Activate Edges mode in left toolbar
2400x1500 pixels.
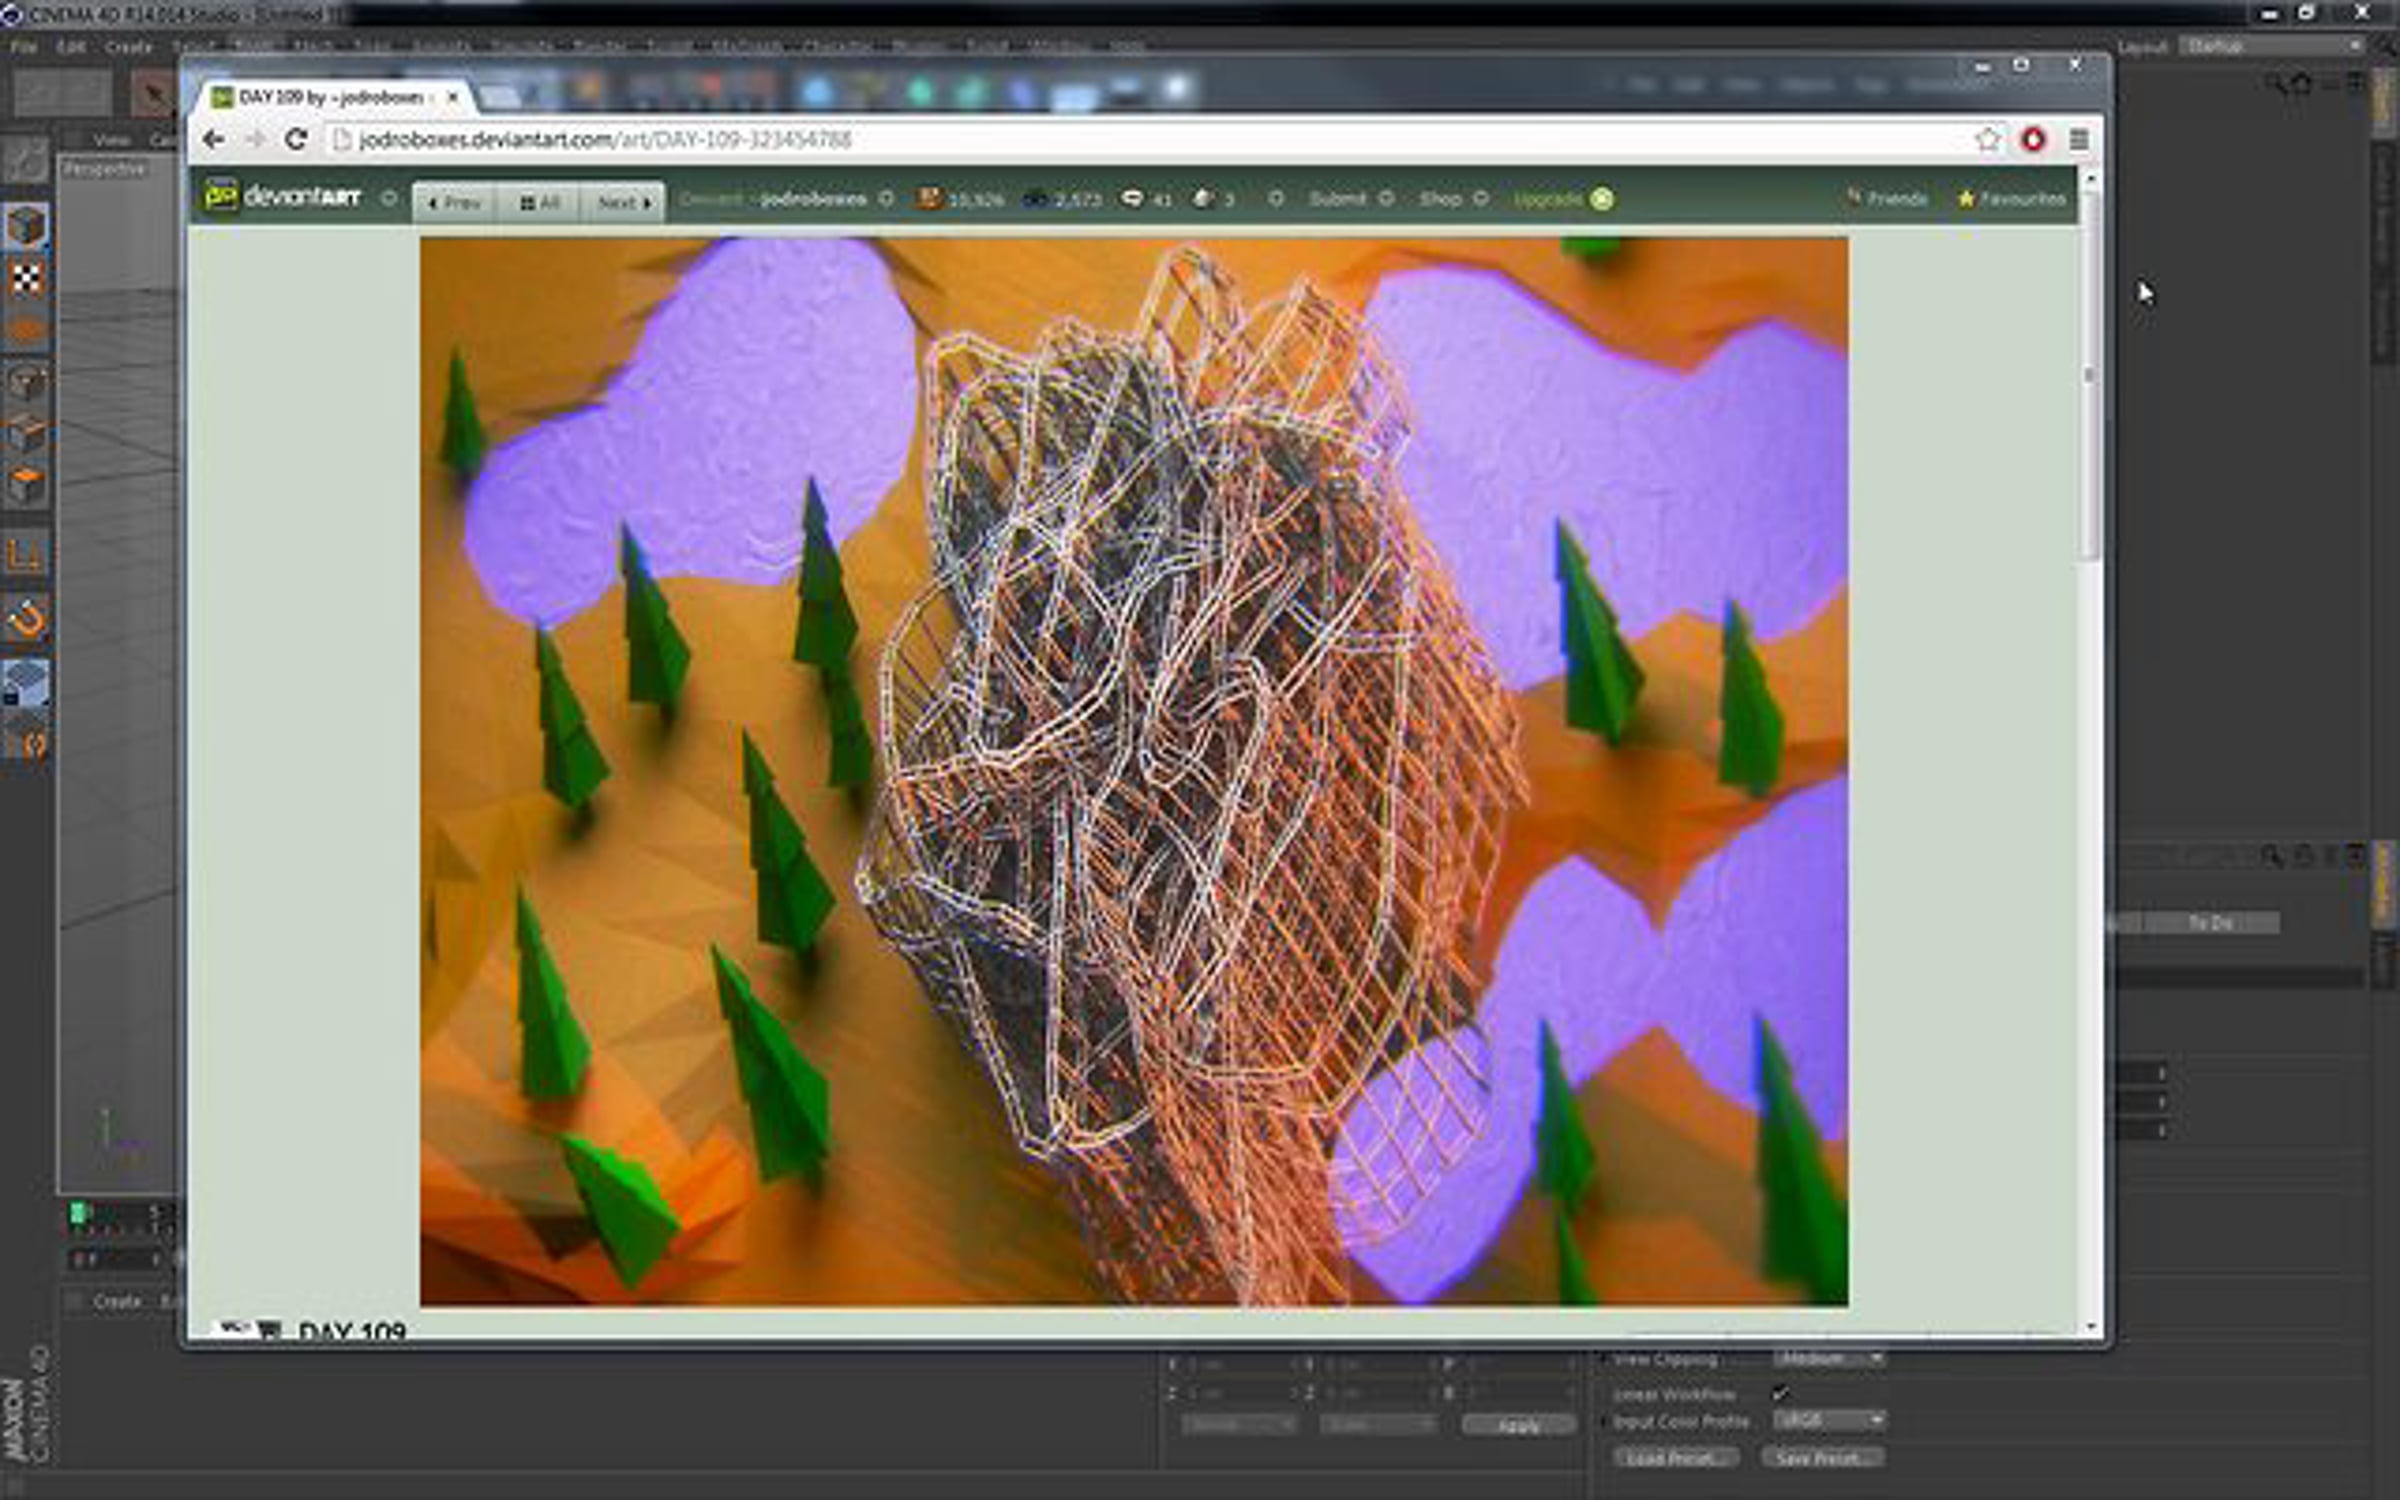point(26,434)
